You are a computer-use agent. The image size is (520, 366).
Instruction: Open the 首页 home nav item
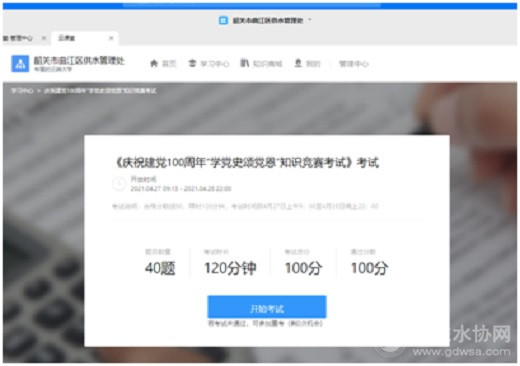pos(163,63)
